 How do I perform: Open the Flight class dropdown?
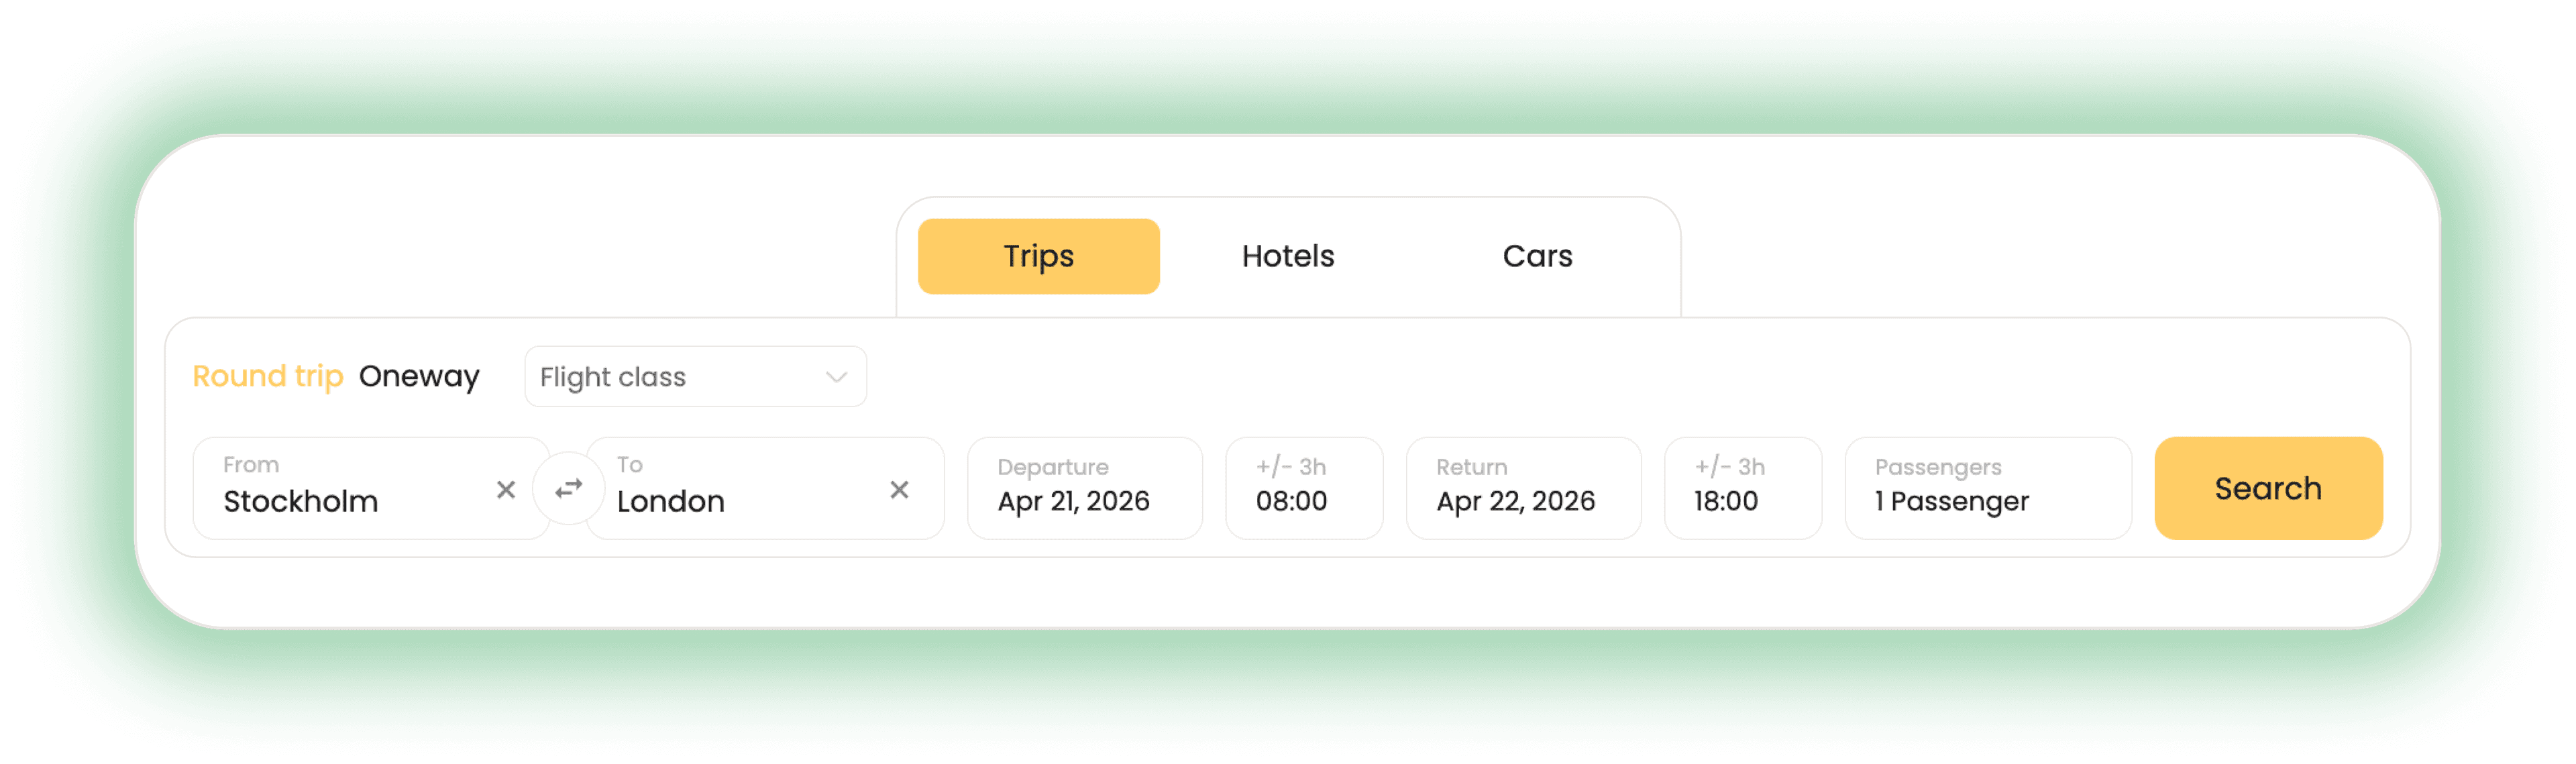(x=694, y=377)
